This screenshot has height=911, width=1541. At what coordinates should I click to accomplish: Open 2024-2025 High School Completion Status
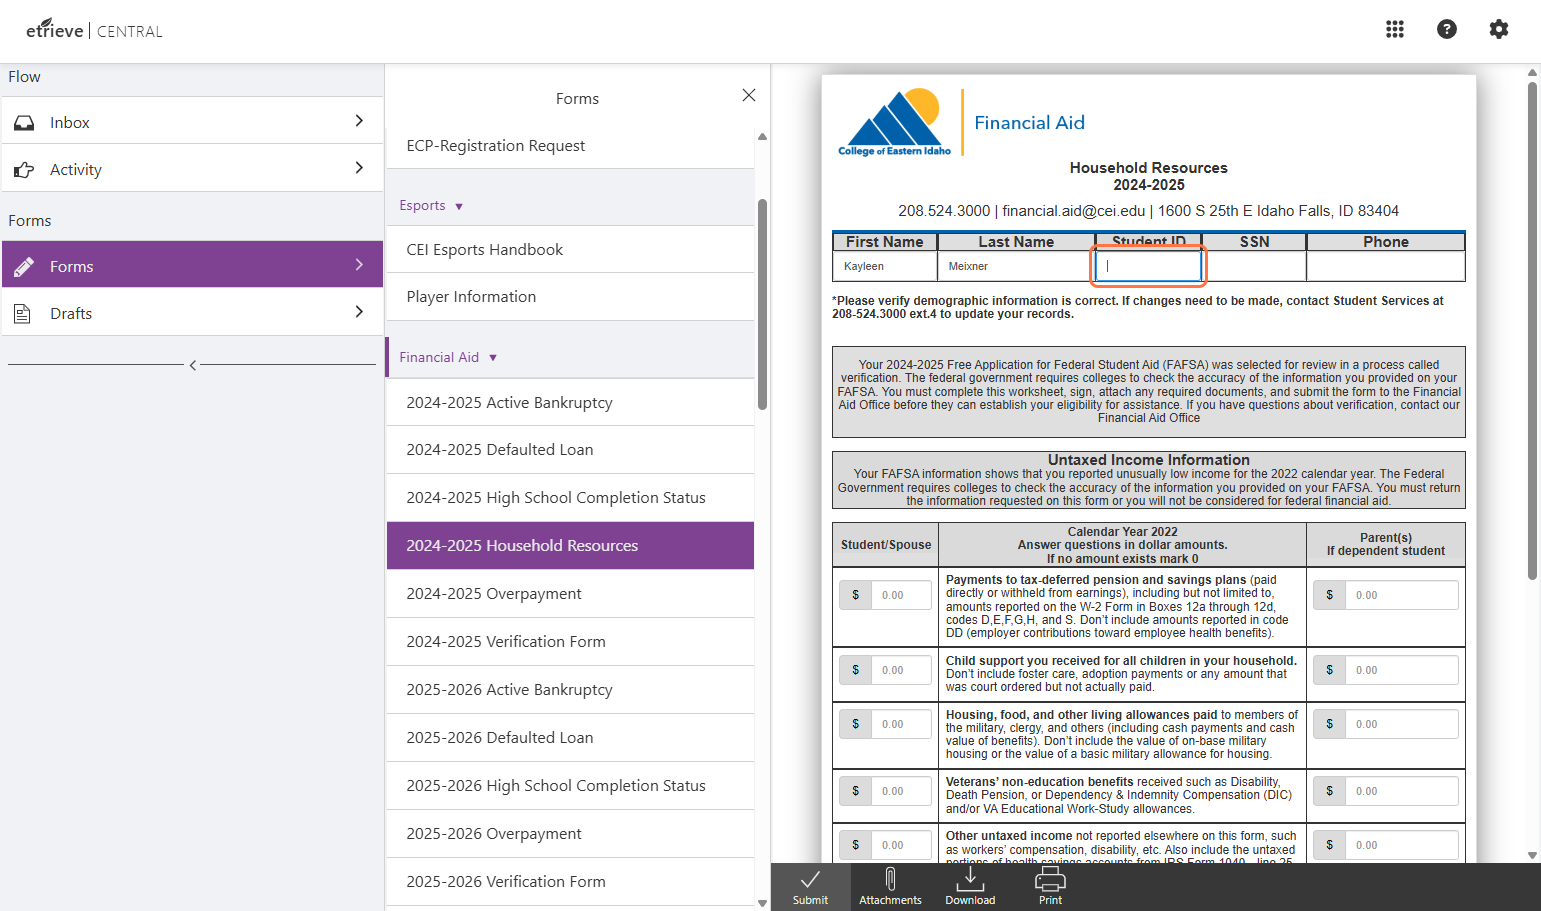pos(570,498)
